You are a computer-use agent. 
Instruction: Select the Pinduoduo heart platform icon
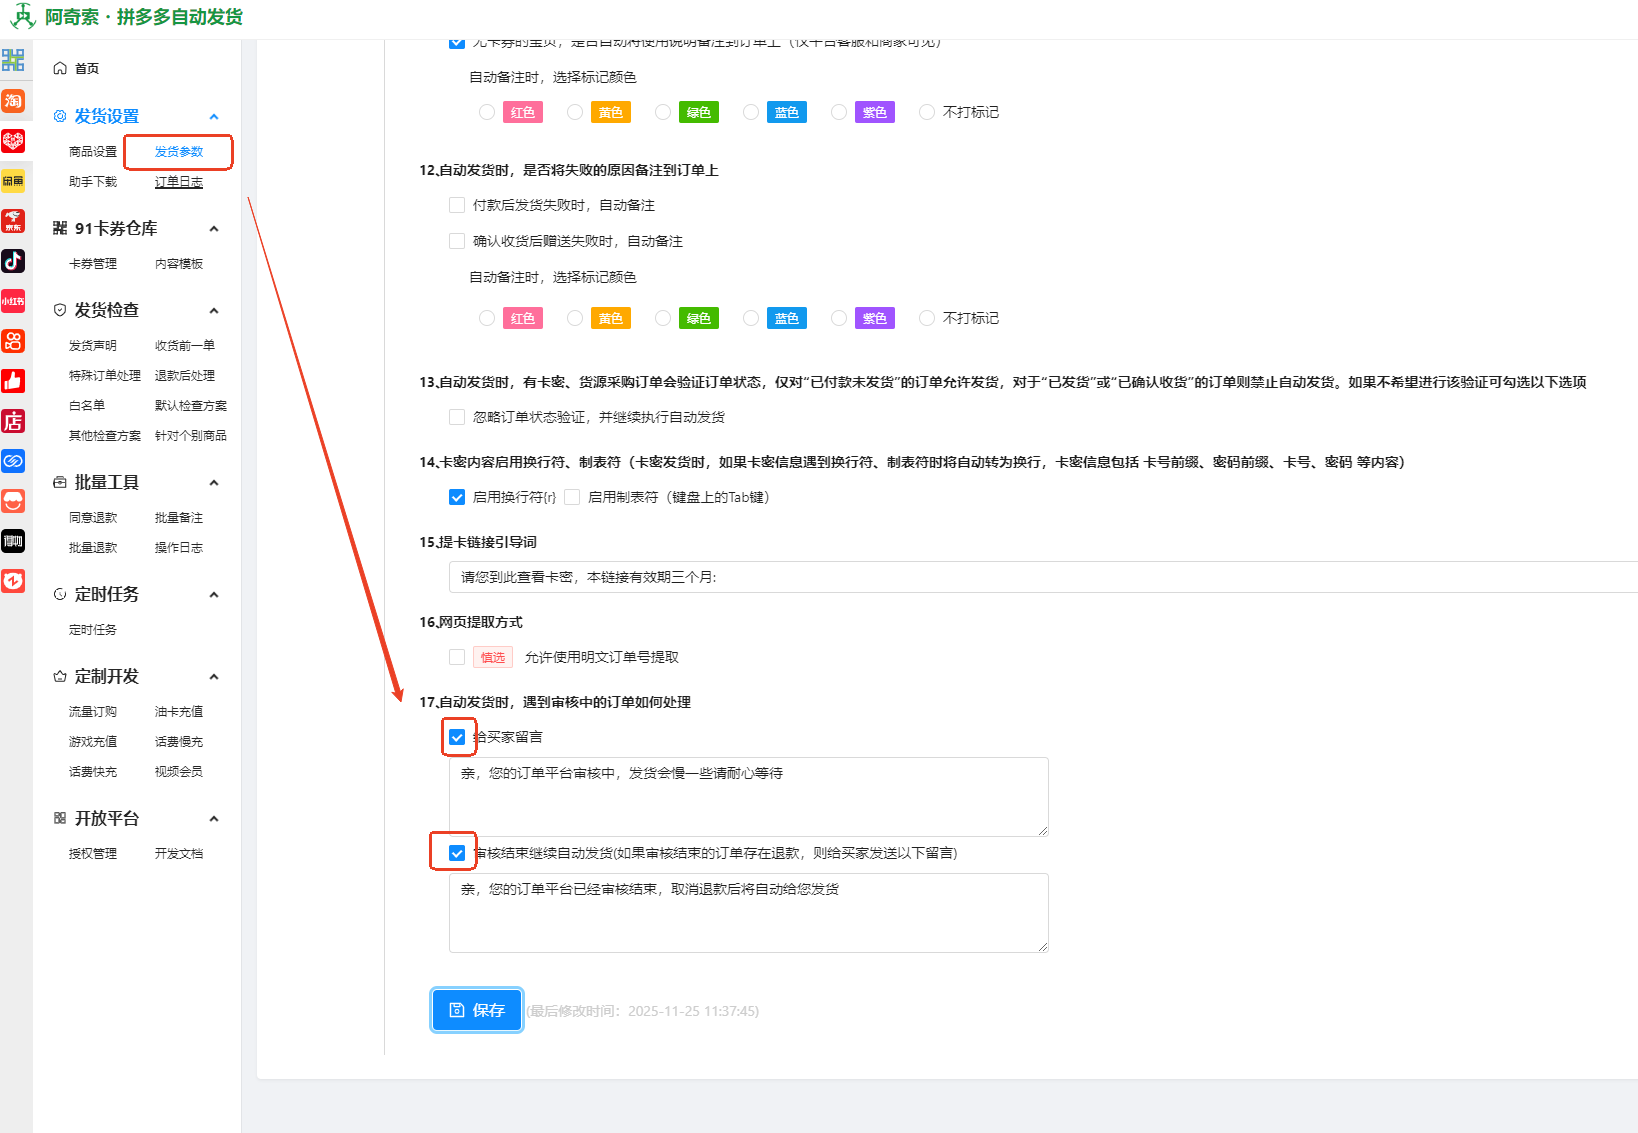coord(13,141)
